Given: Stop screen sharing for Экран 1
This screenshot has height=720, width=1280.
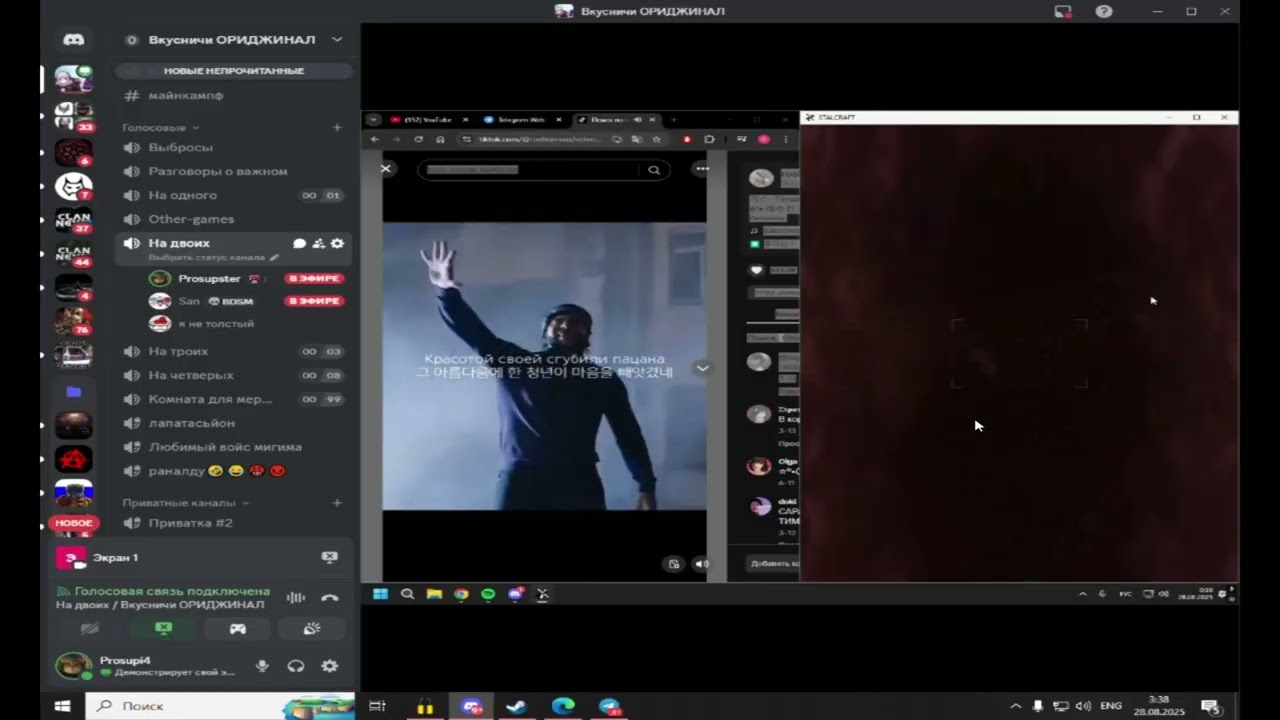Looking at the screenshot, I should tap(329, 557).
